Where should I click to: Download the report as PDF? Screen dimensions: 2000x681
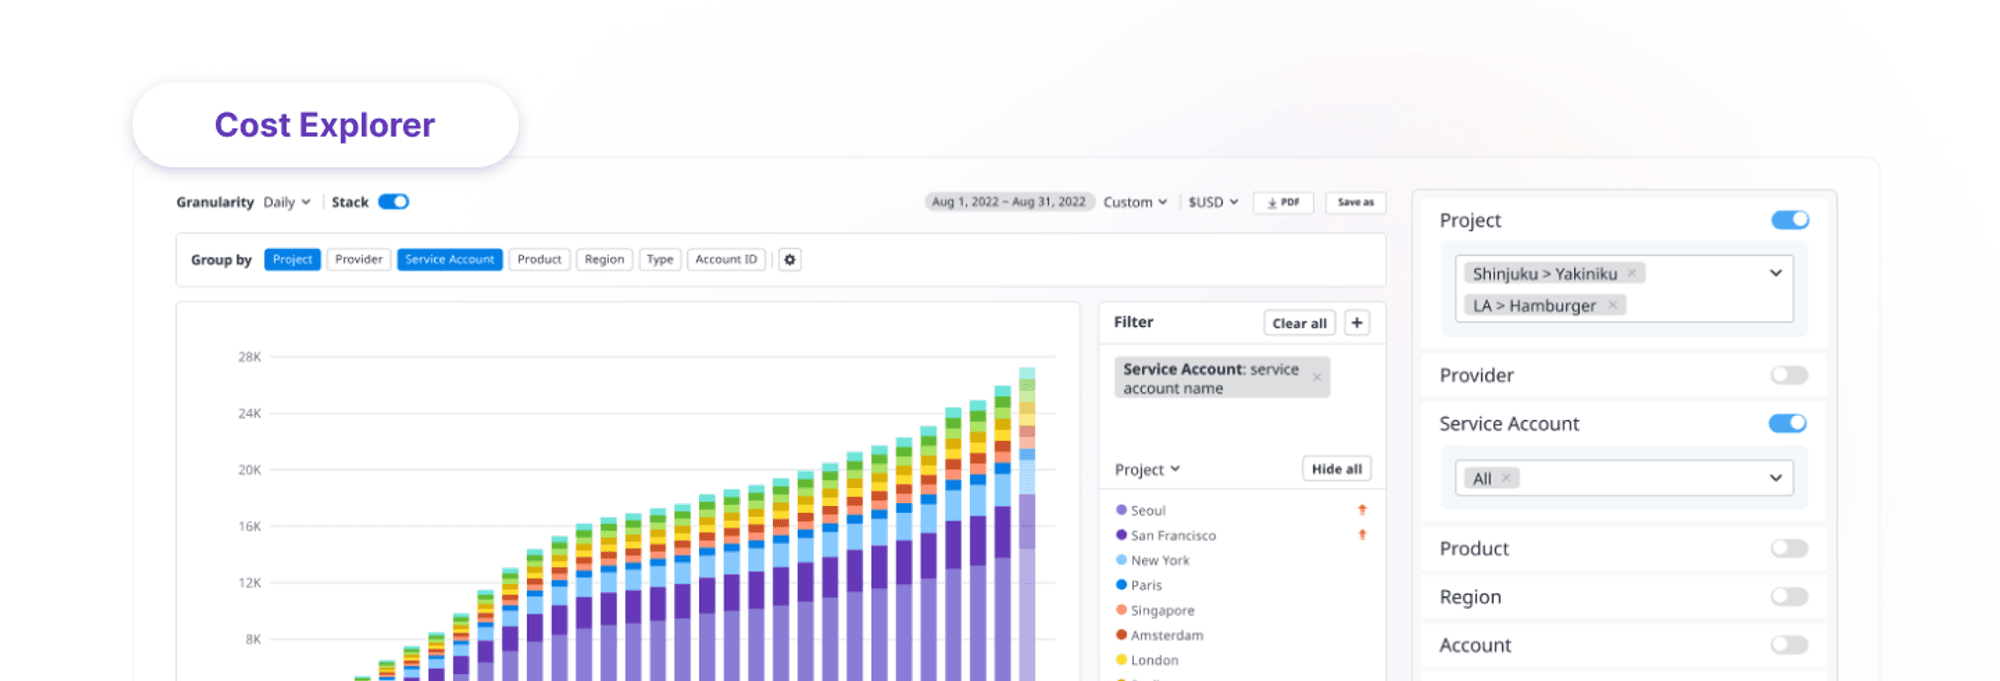tap(1283, 202)
